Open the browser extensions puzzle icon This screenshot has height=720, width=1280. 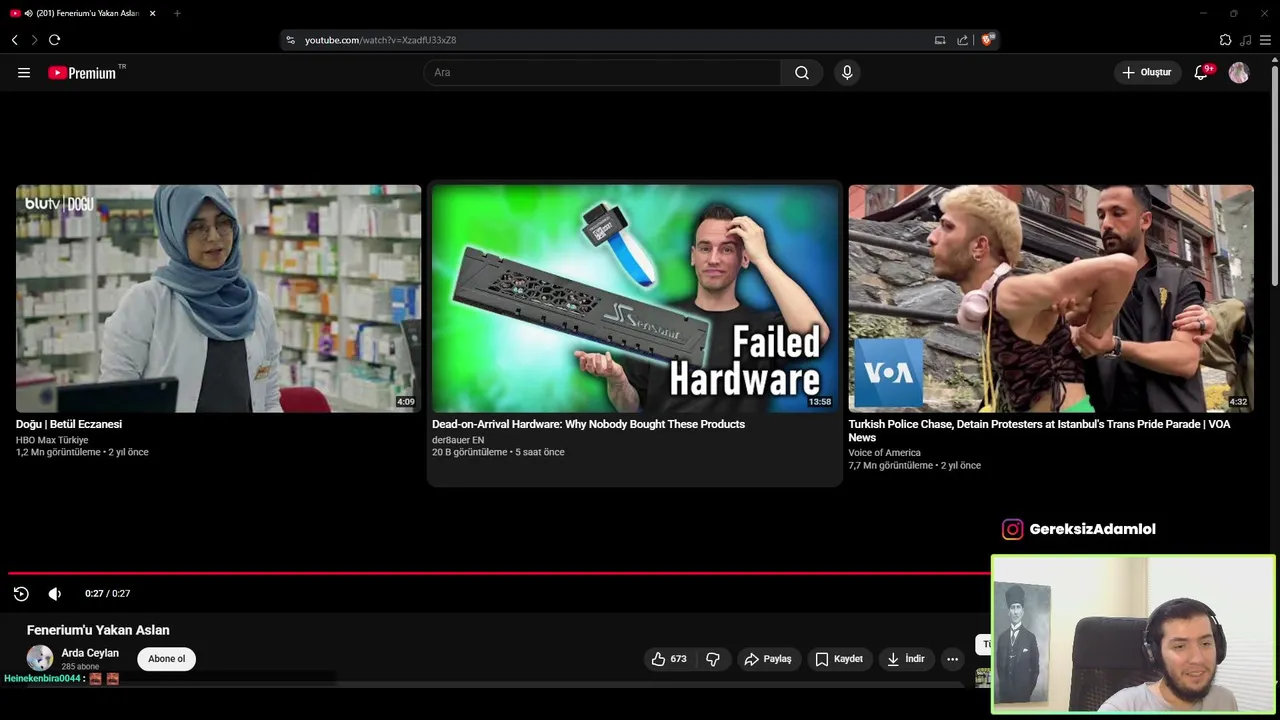[1225, 40]
